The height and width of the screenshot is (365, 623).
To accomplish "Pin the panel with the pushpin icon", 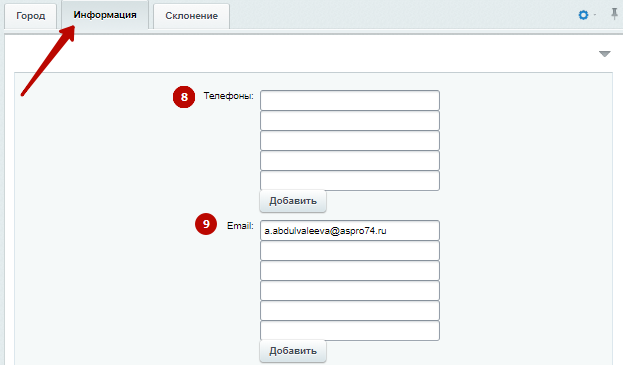I will (x=614, y=14).
